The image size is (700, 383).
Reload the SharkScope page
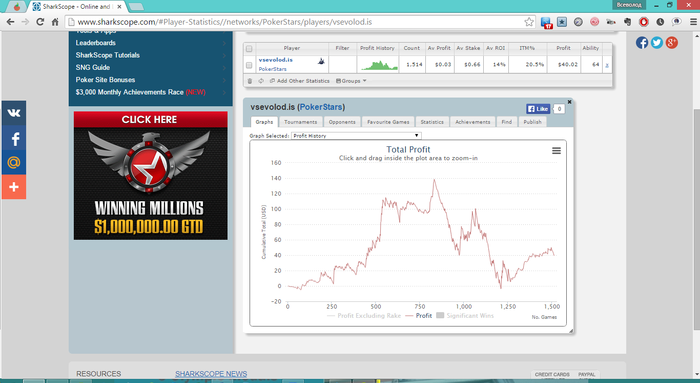(40, 22)
